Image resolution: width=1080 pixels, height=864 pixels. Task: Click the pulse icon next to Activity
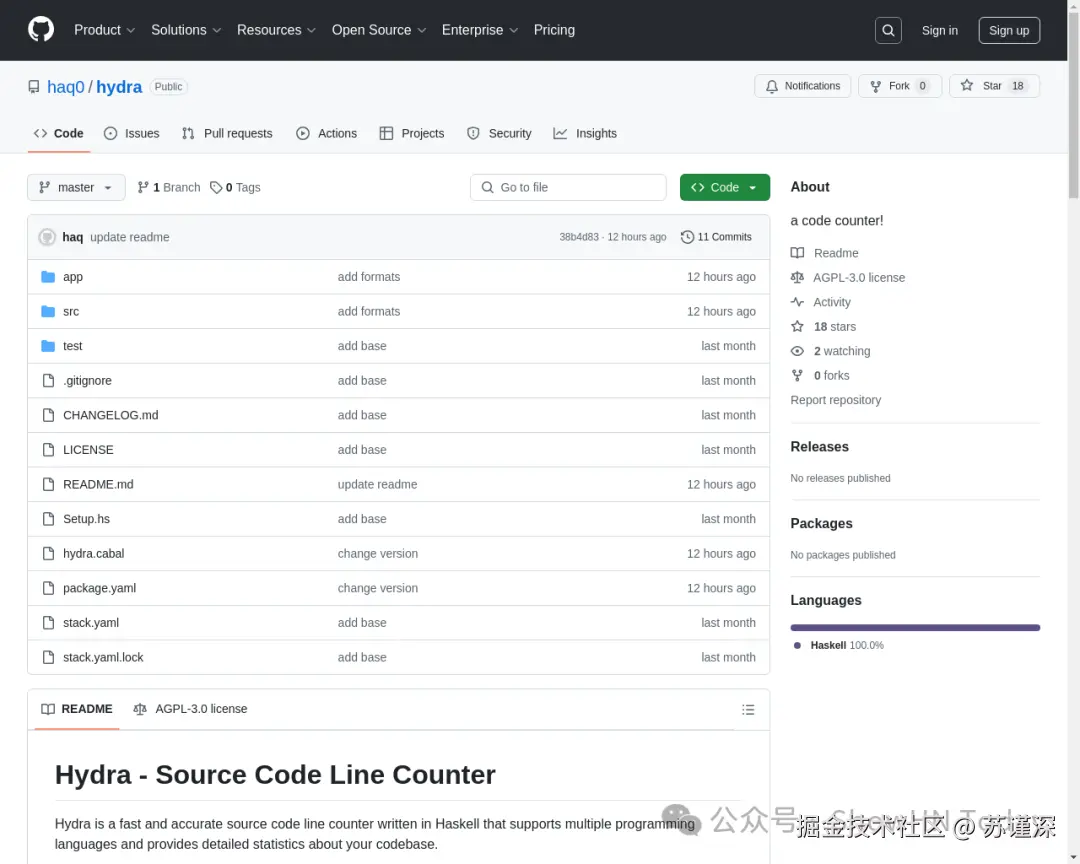coord(797,302)
